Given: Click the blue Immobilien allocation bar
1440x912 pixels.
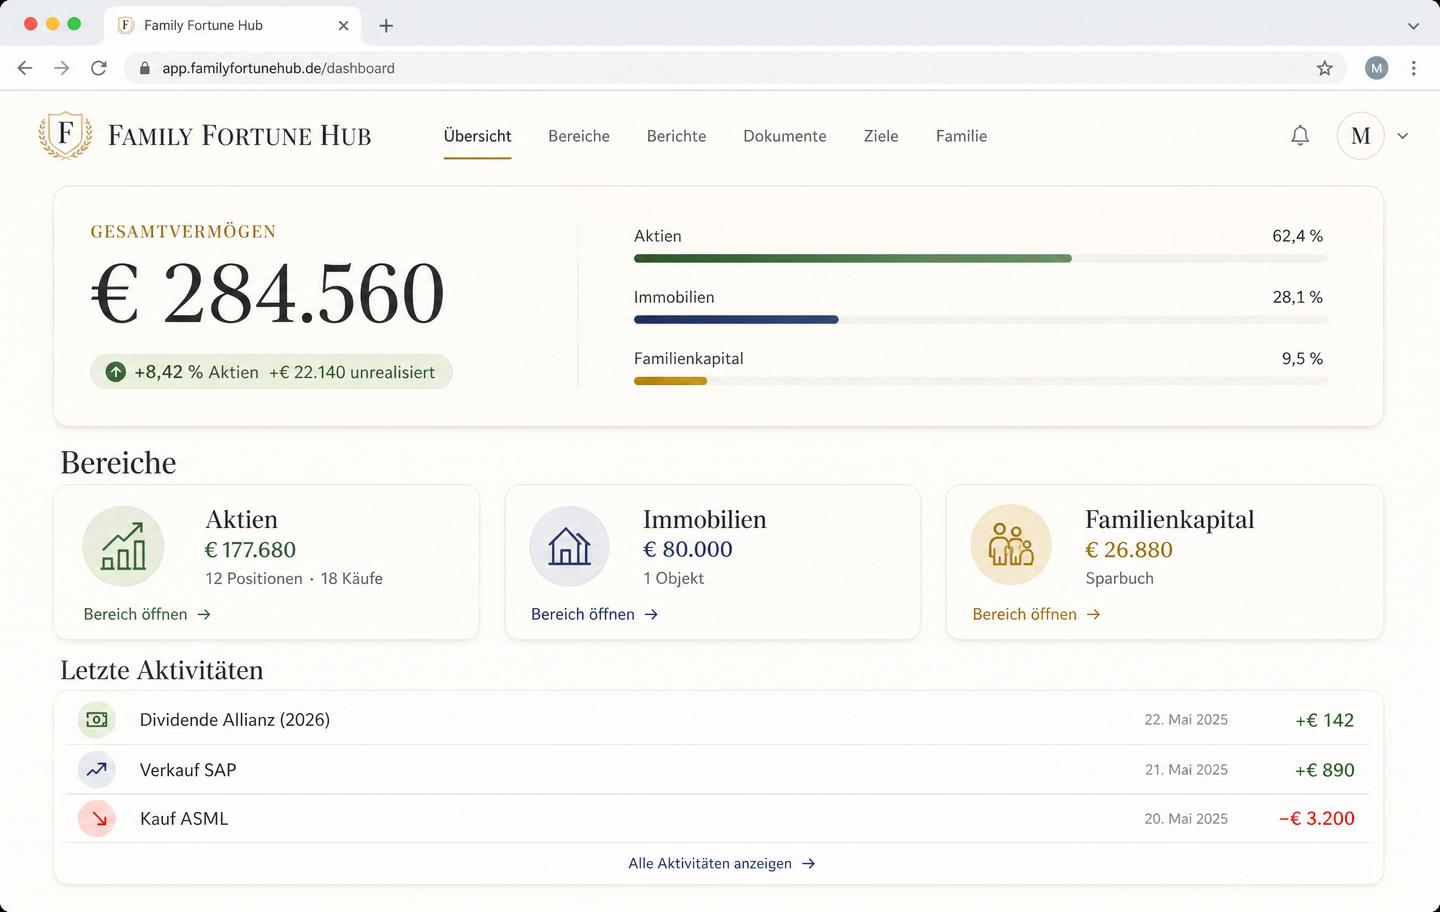Looking at the screenshot, I should coord(736,320).
